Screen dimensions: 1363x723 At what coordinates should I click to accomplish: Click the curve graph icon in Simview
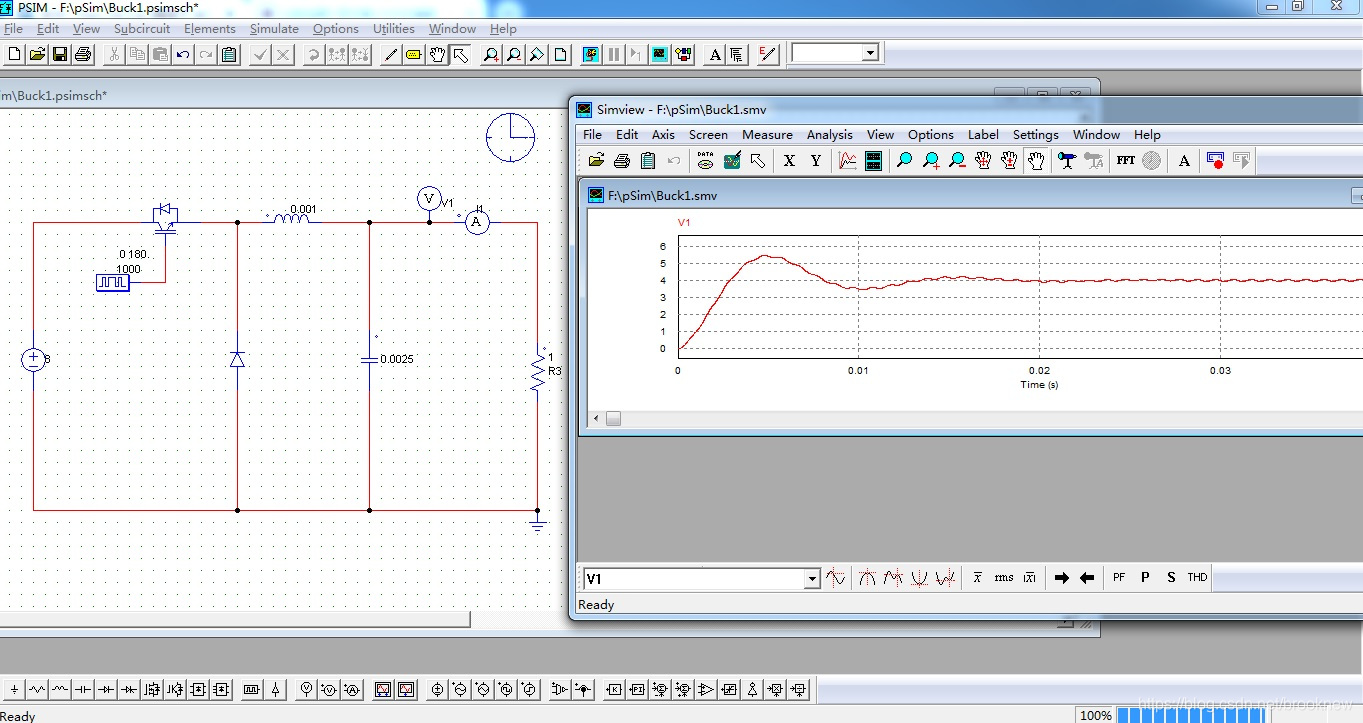pos(848,160)
